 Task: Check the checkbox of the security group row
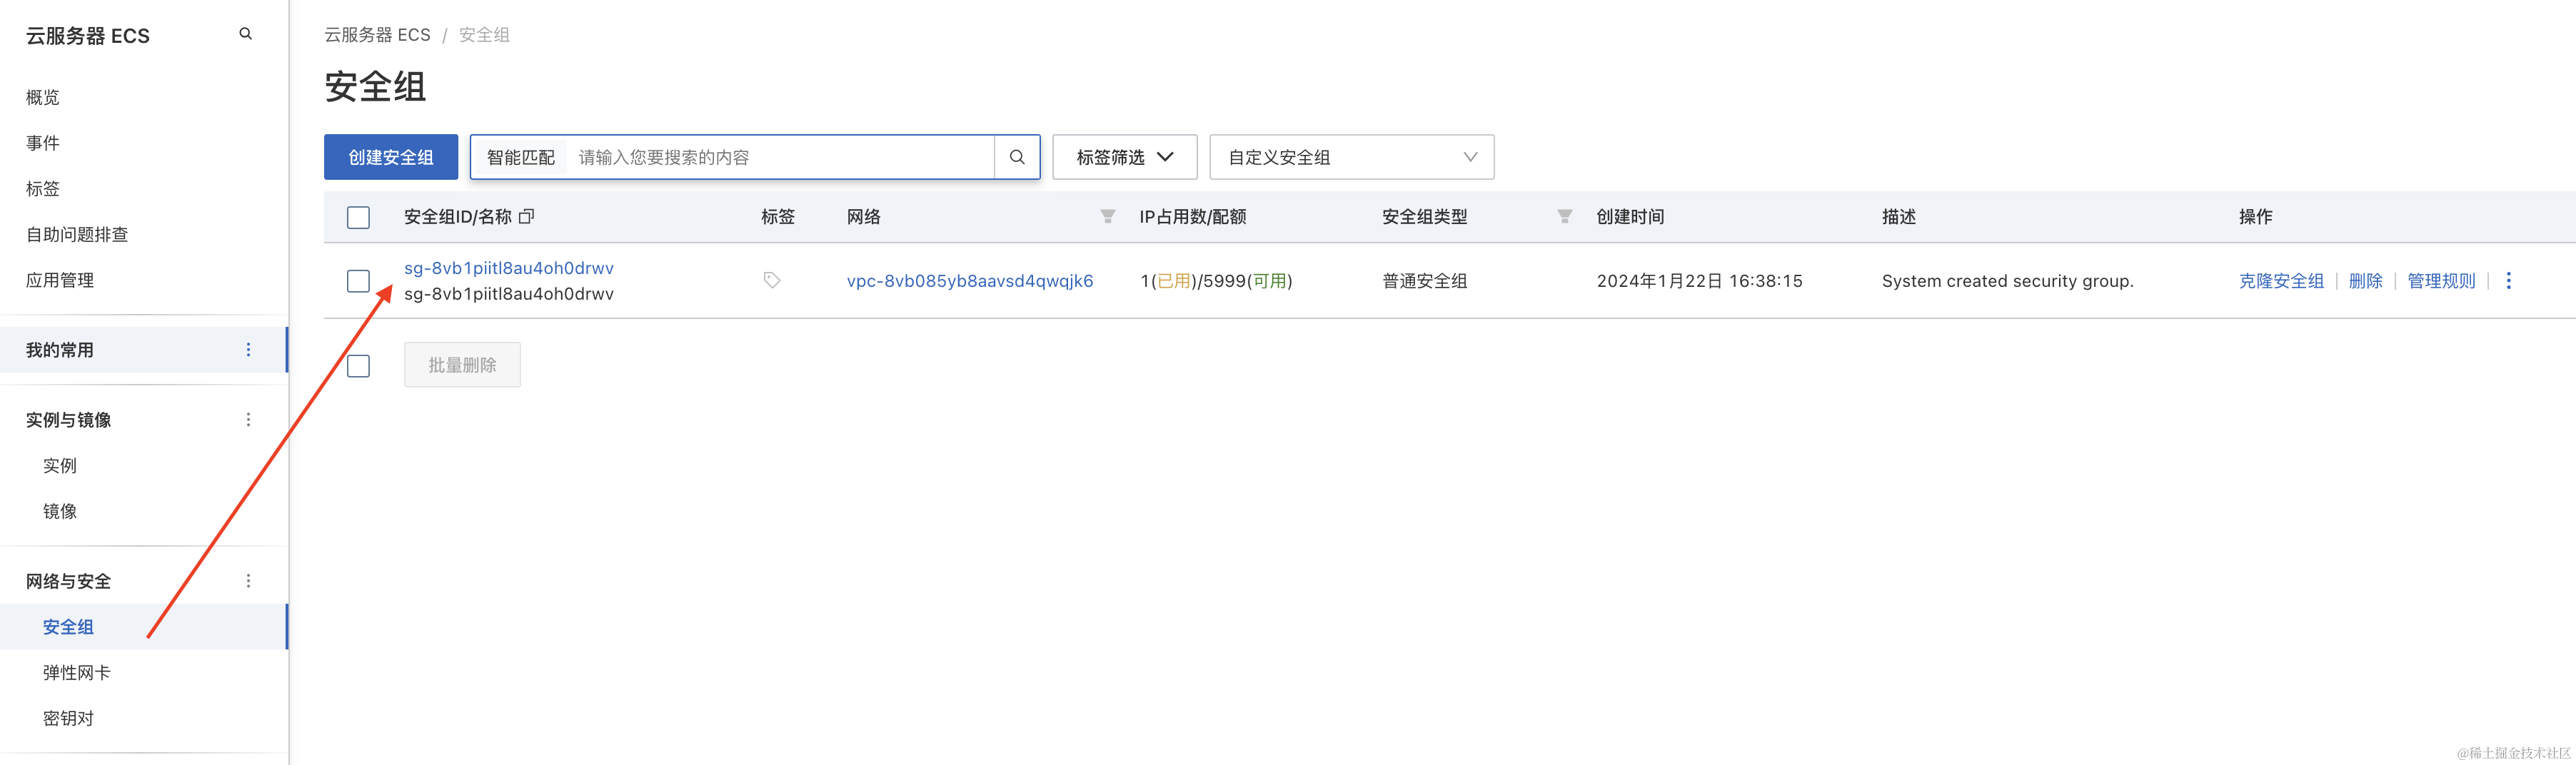point(358,281)
